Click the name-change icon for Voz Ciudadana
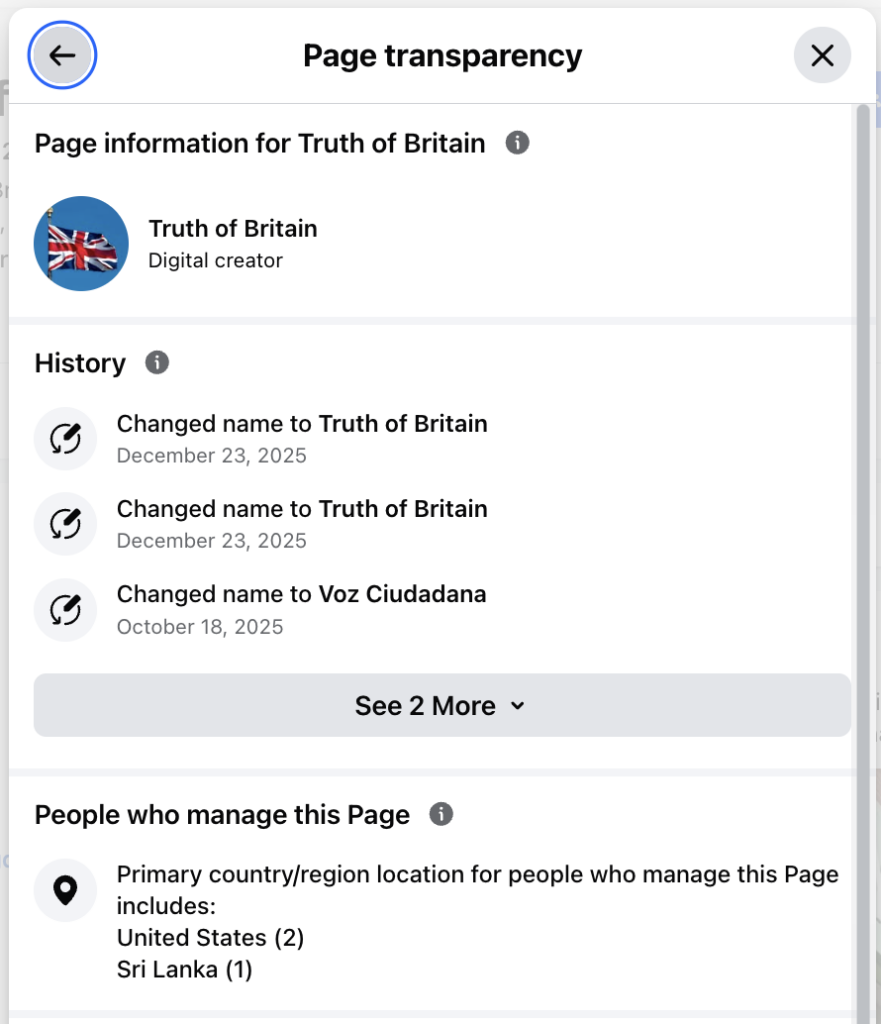Screen dimensions: 881x1024 point(65,609)
